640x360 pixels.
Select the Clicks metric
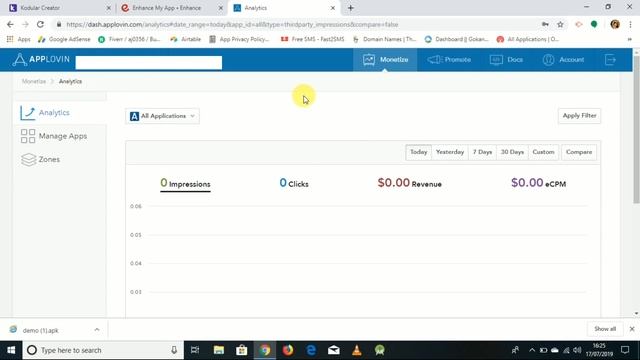click(x=294, y=183)
